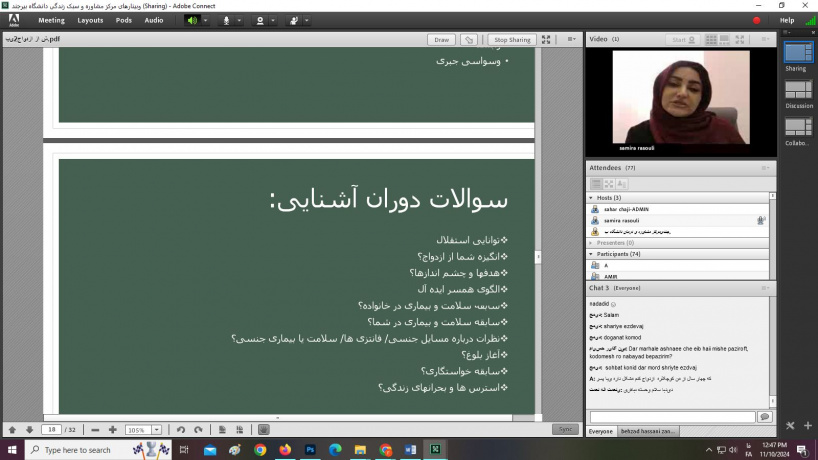
Task: Open Windows Start menu
Action: [x=12, y=450]
